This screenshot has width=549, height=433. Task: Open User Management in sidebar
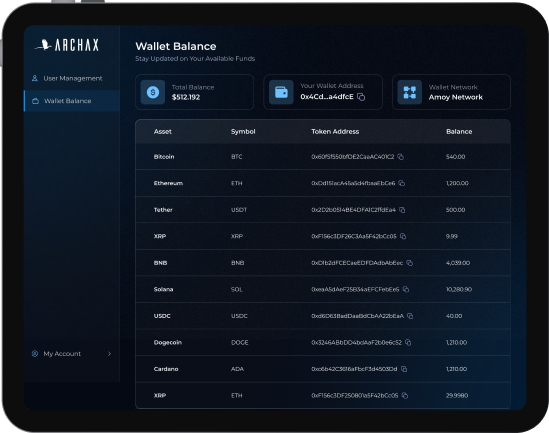[x=72, y=78]
